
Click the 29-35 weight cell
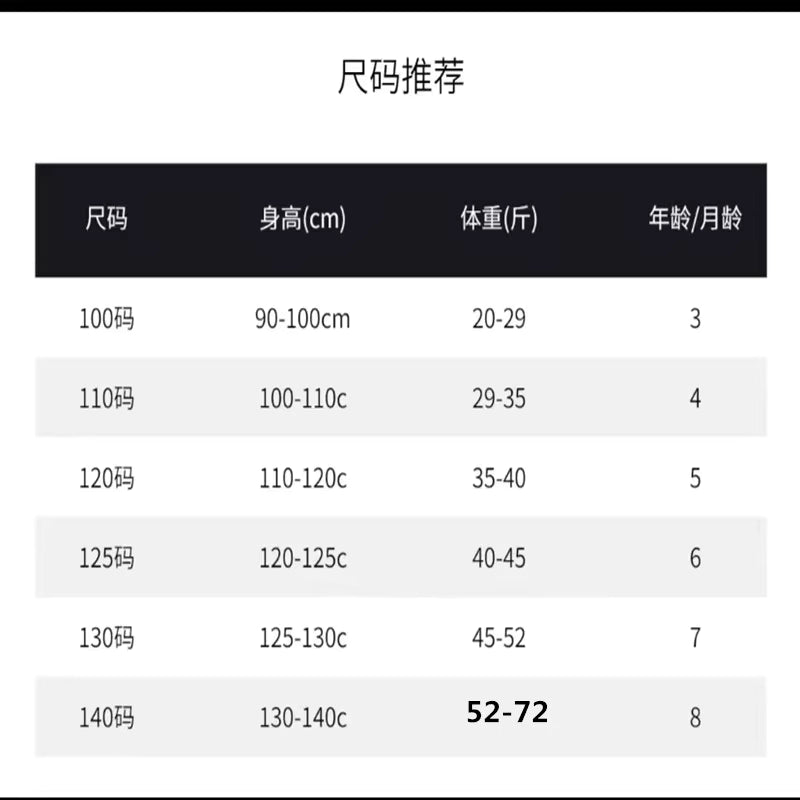coord(498,399)
